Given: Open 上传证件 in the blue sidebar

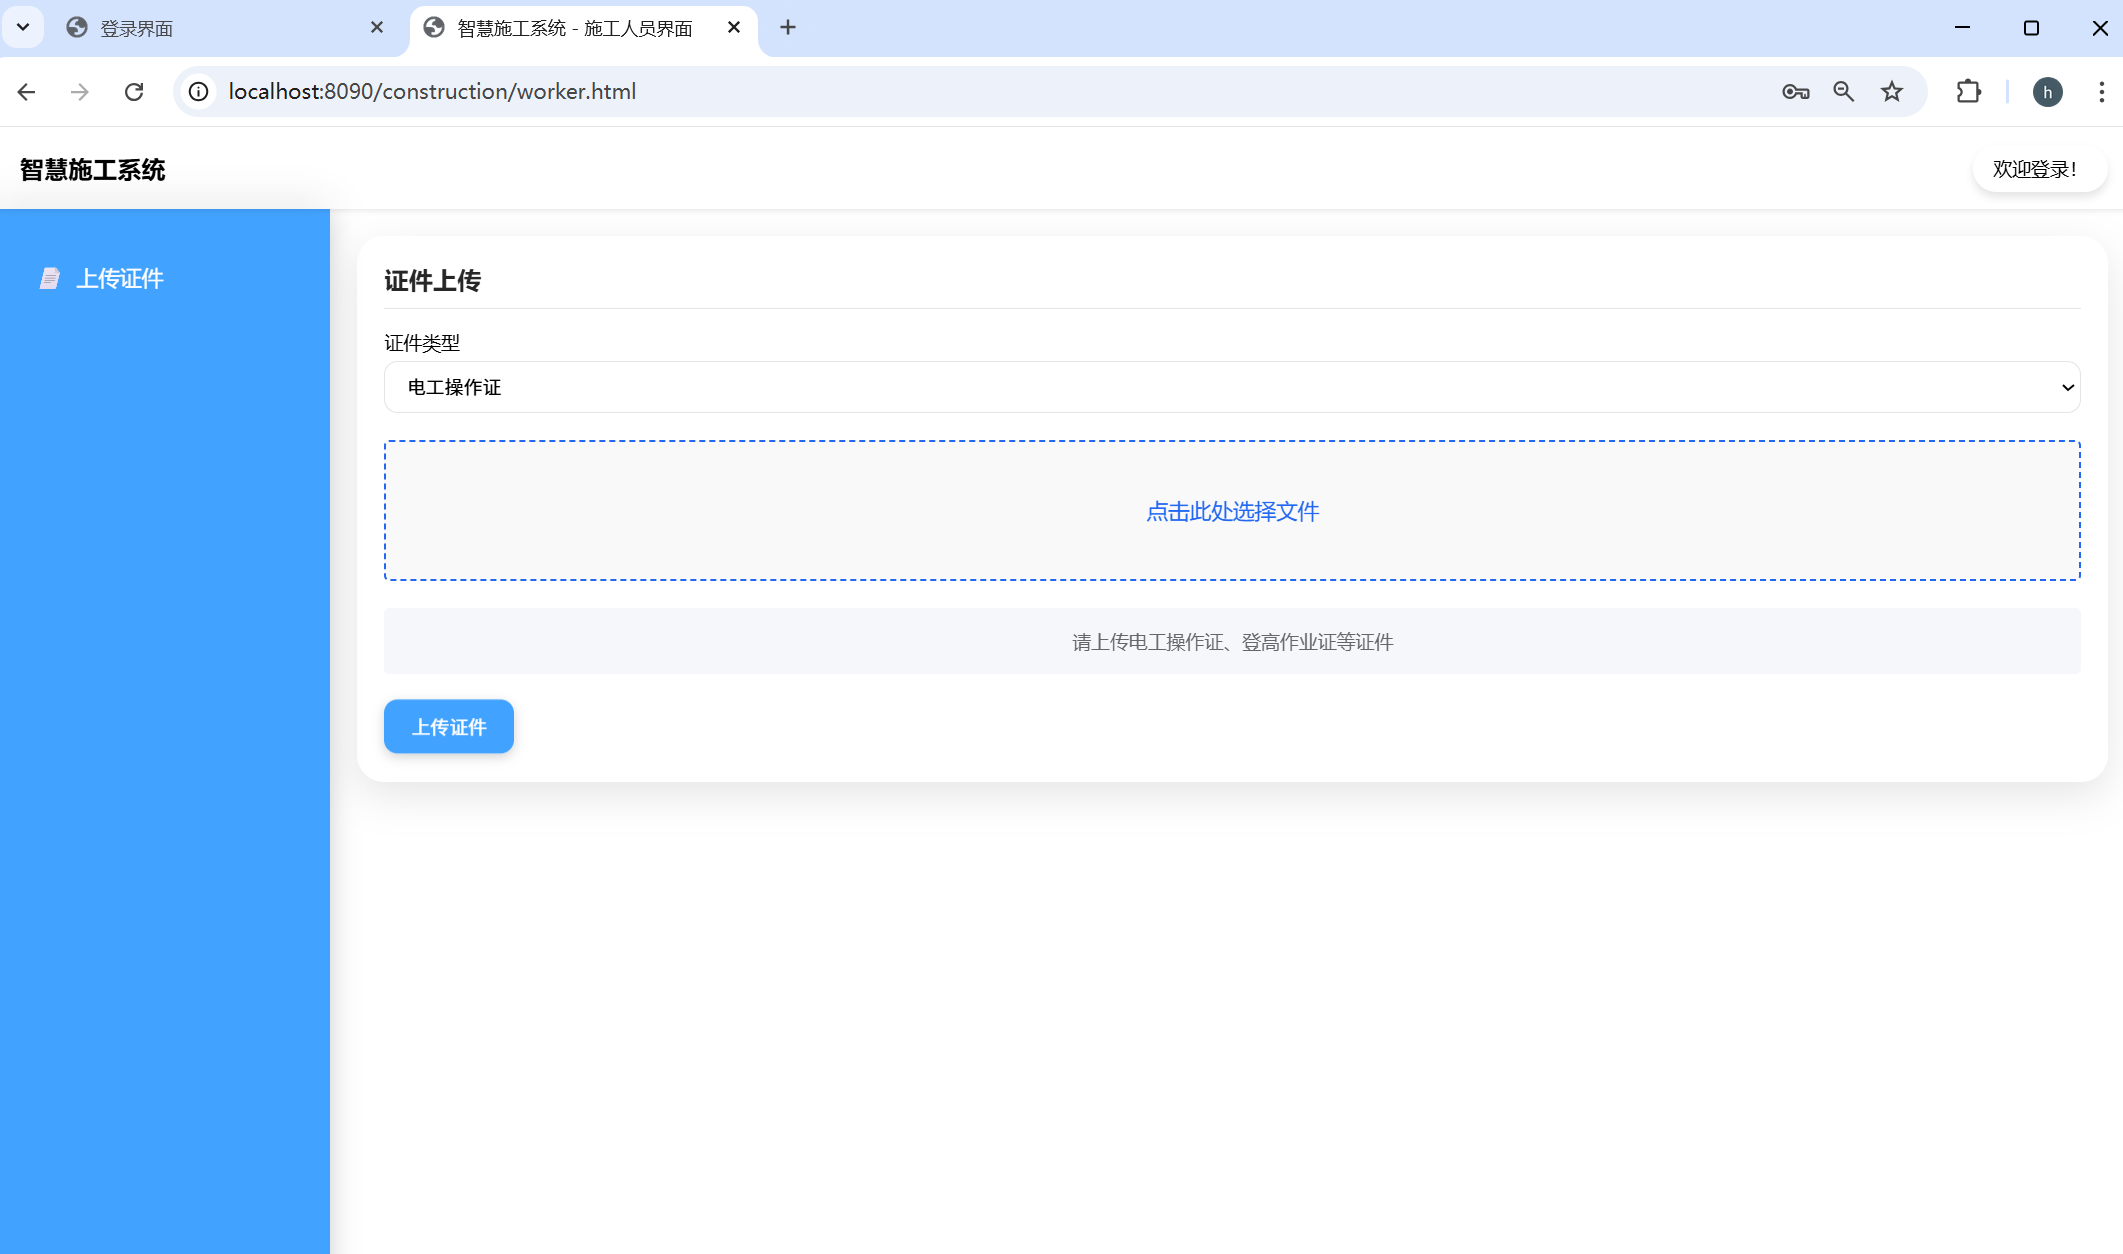Looking at the screenshot, I should 120,279.
